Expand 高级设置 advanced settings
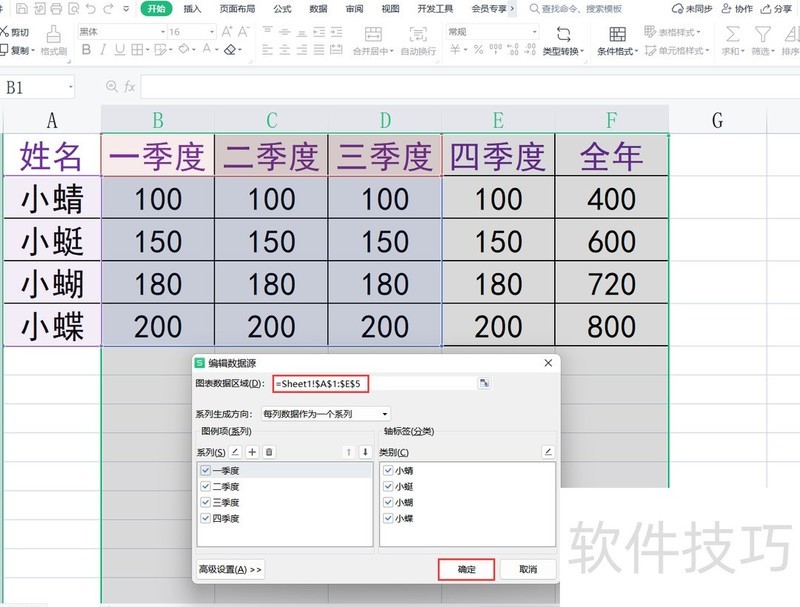This screenshot has width=800, height=607. (230, 569)
